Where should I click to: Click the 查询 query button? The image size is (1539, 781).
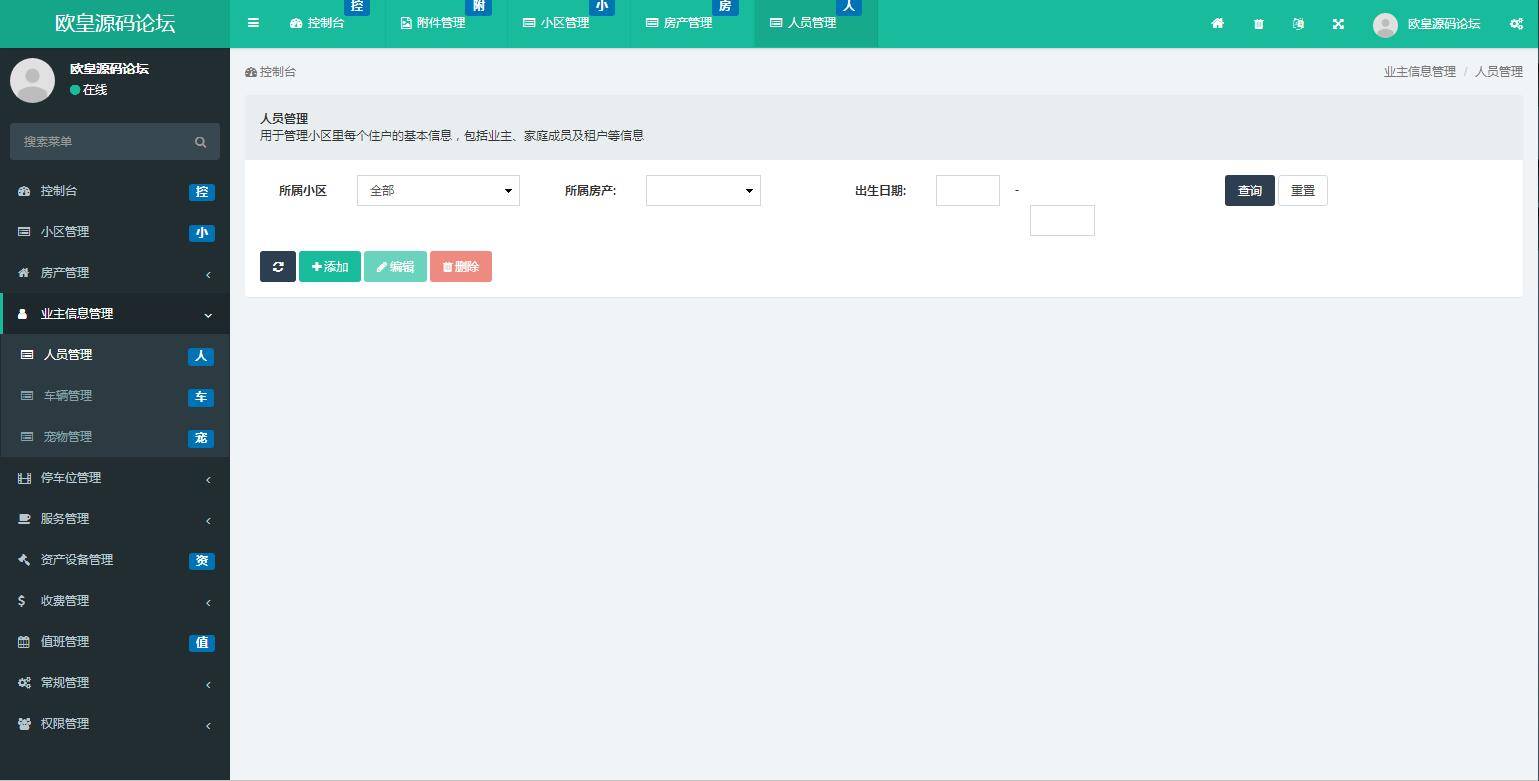1249,190
